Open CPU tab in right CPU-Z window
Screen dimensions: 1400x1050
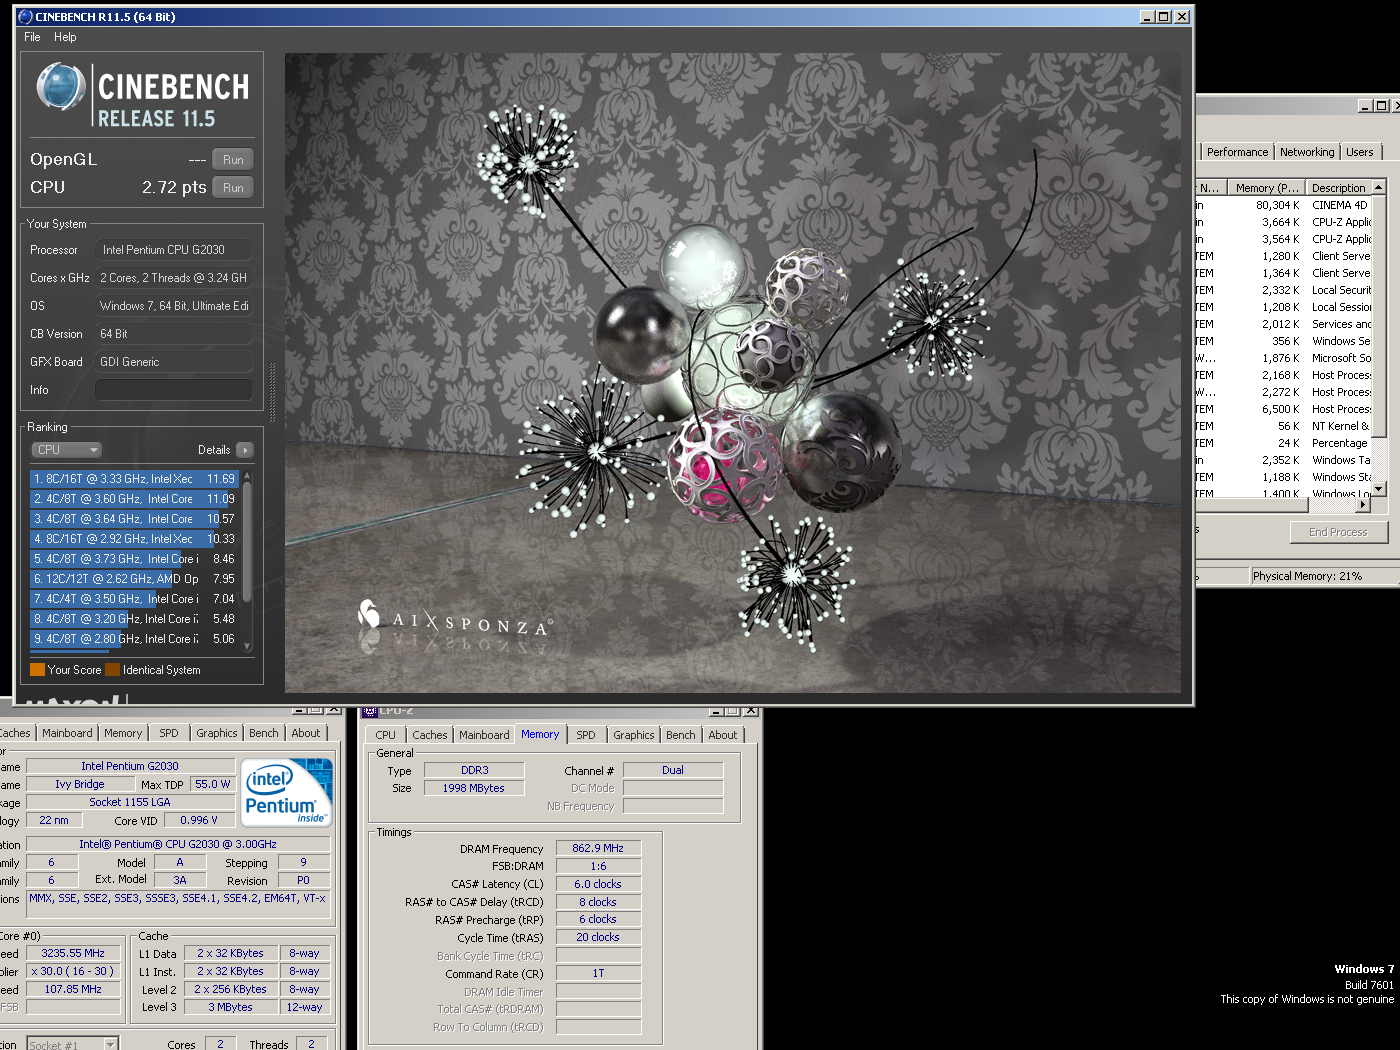click(x=386, y=735)
